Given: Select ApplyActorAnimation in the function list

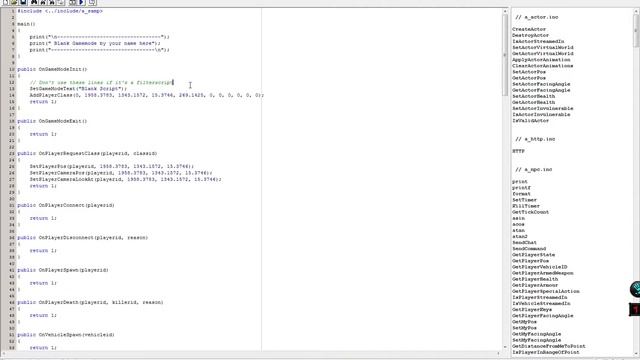Looking at the screenshot, I should point(541,60).
